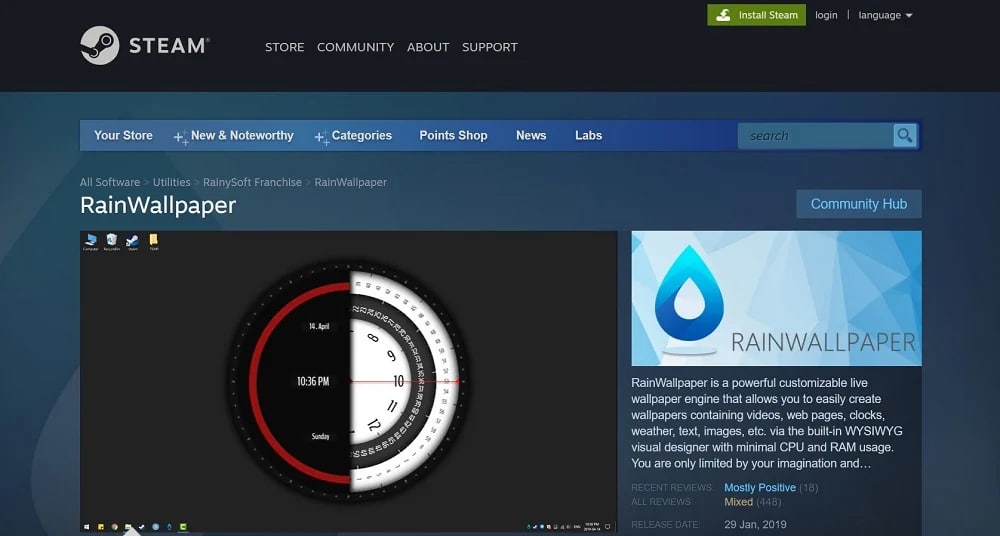
Task: Click the RainWallpaper page title
Action: click(158, 205)
